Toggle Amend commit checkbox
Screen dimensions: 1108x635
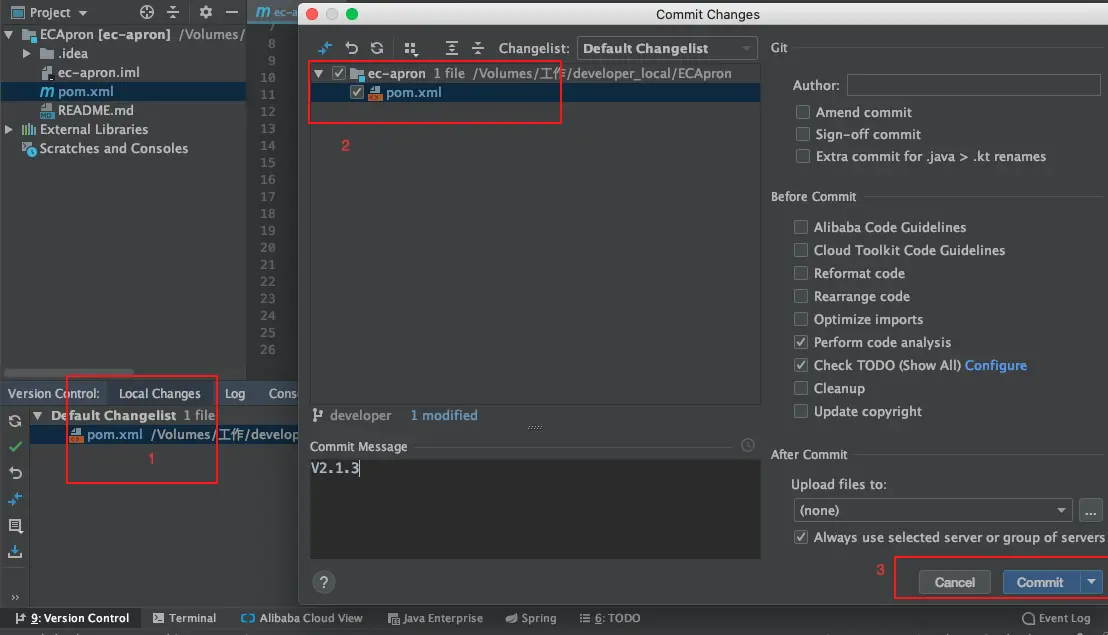point(802,112)
